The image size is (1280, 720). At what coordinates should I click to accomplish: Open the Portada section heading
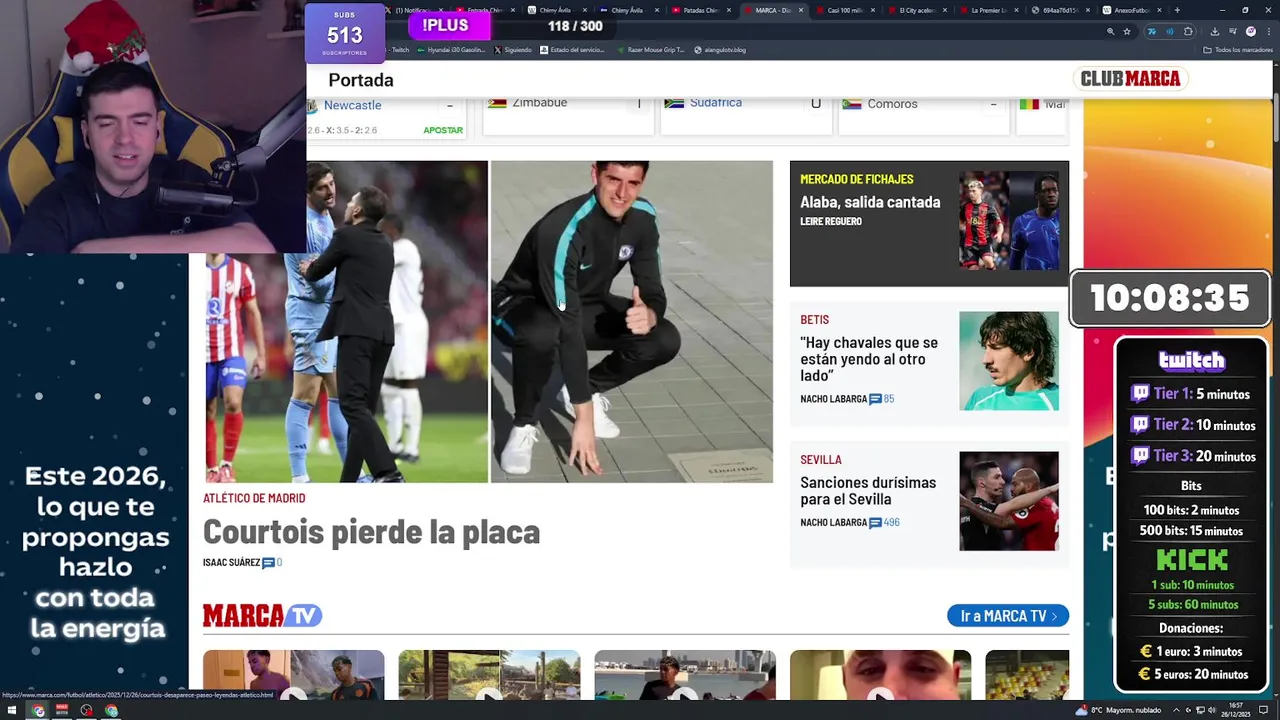[x=361, y=80]
